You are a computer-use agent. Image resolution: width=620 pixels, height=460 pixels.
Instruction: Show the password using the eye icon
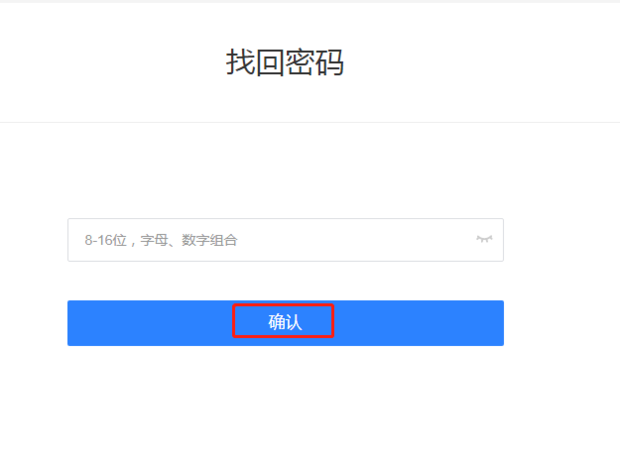coord(484,239)
